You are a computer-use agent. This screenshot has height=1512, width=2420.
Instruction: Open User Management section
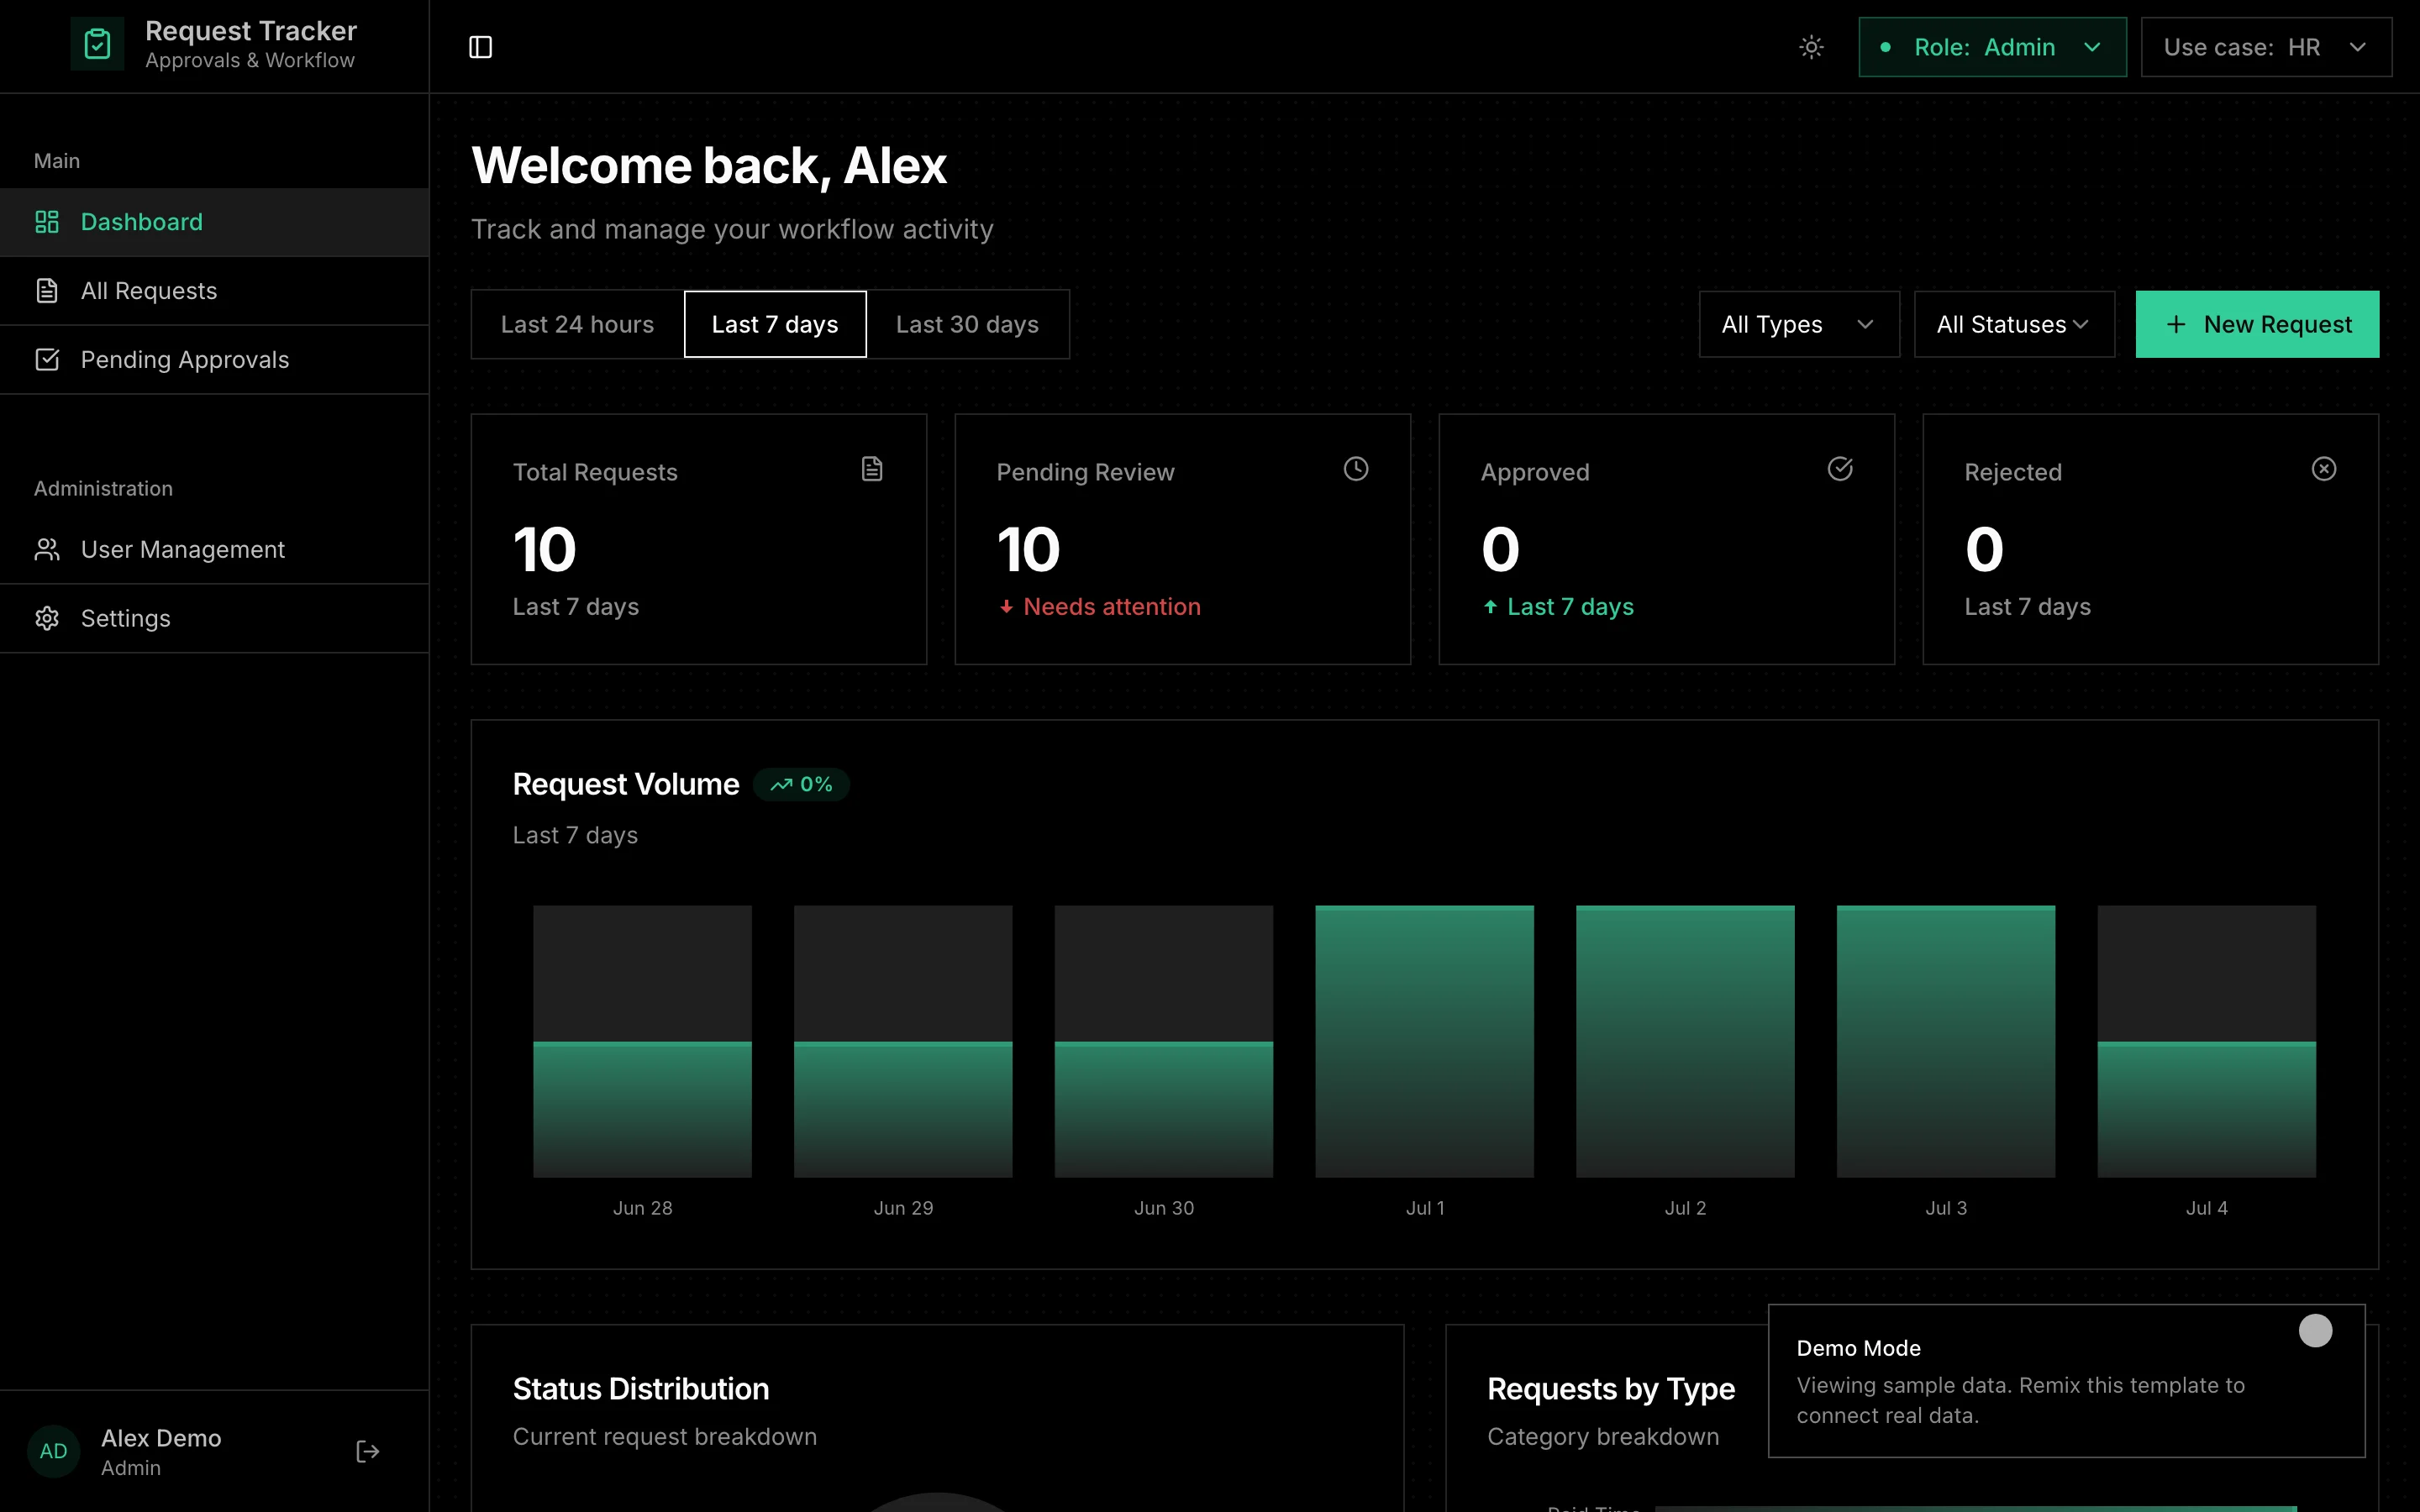(214, 550)
